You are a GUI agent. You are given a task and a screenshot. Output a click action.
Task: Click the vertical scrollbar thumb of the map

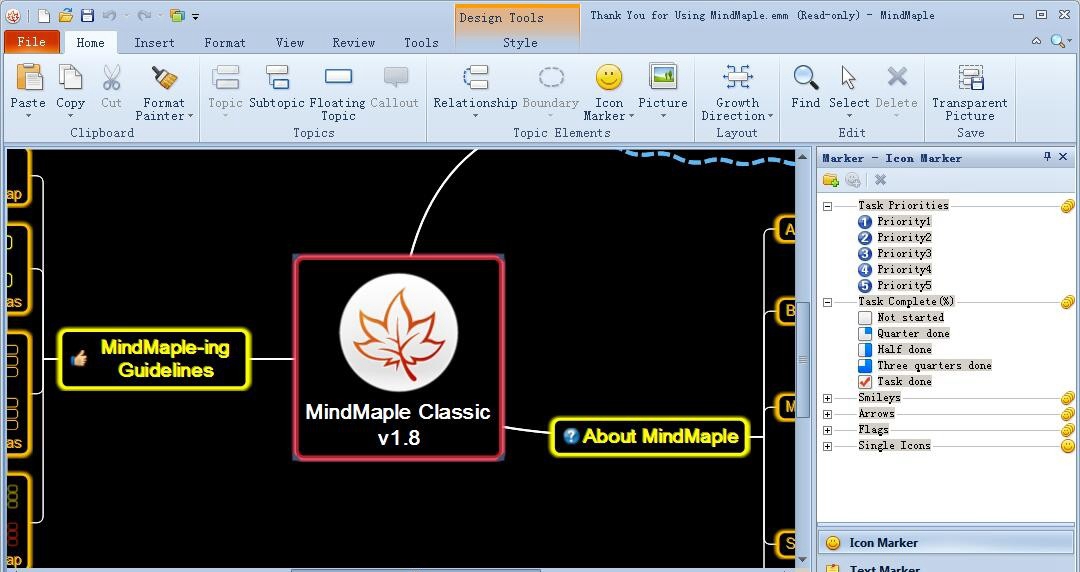click(802, 360)
